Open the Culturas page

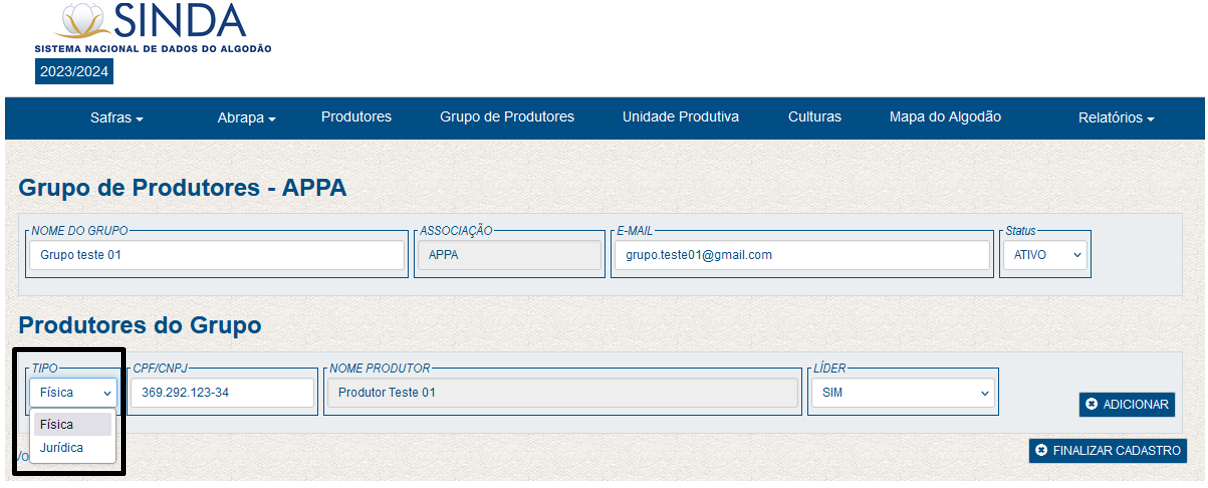click(x=814, y=117)
